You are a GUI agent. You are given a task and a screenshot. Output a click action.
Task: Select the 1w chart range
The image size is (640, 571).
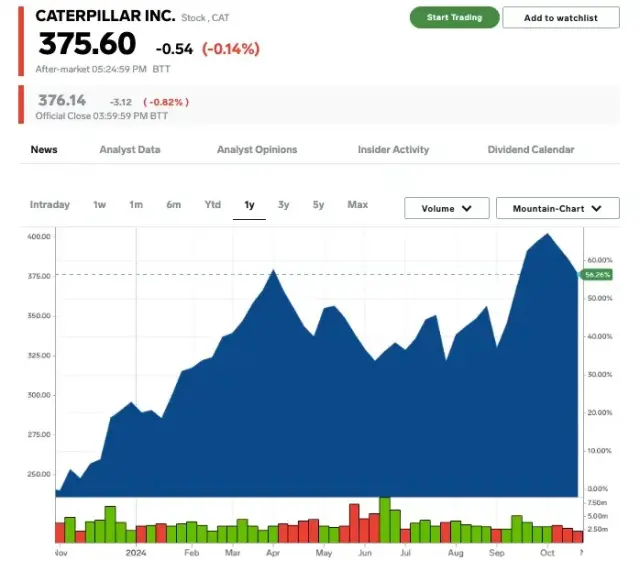point(100,205)
